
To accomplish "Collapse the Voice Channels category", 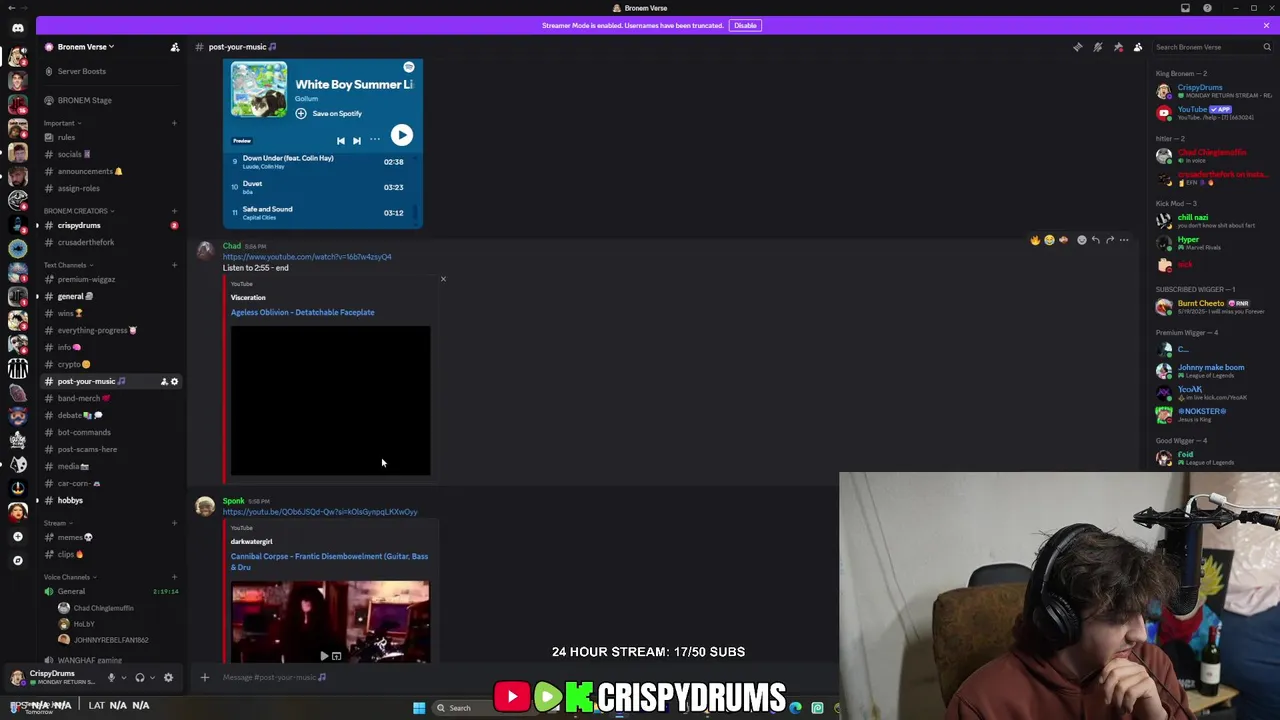I will coord(70,577).
